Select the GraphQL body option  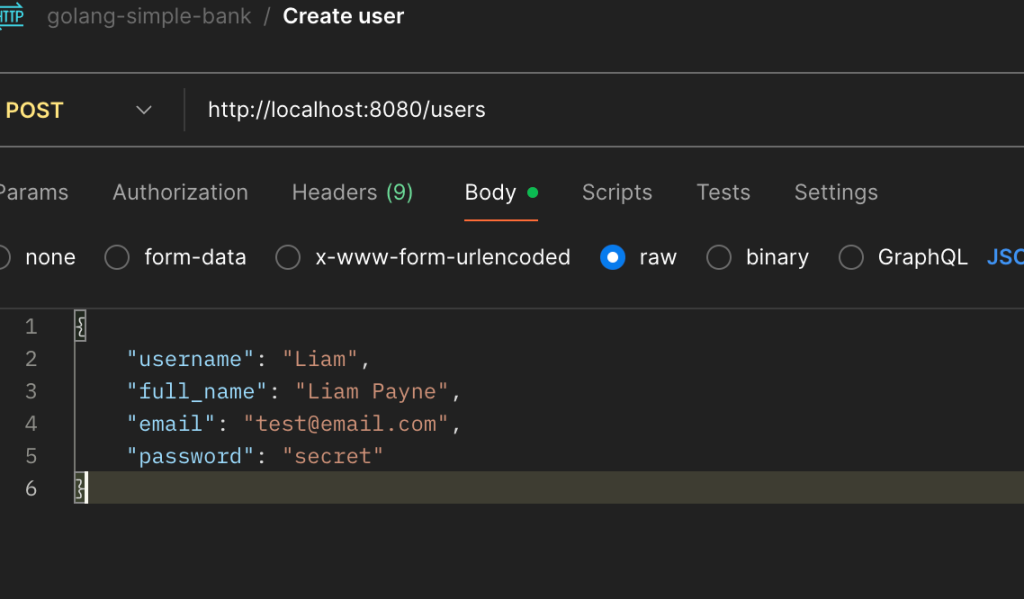pos(851,257)
